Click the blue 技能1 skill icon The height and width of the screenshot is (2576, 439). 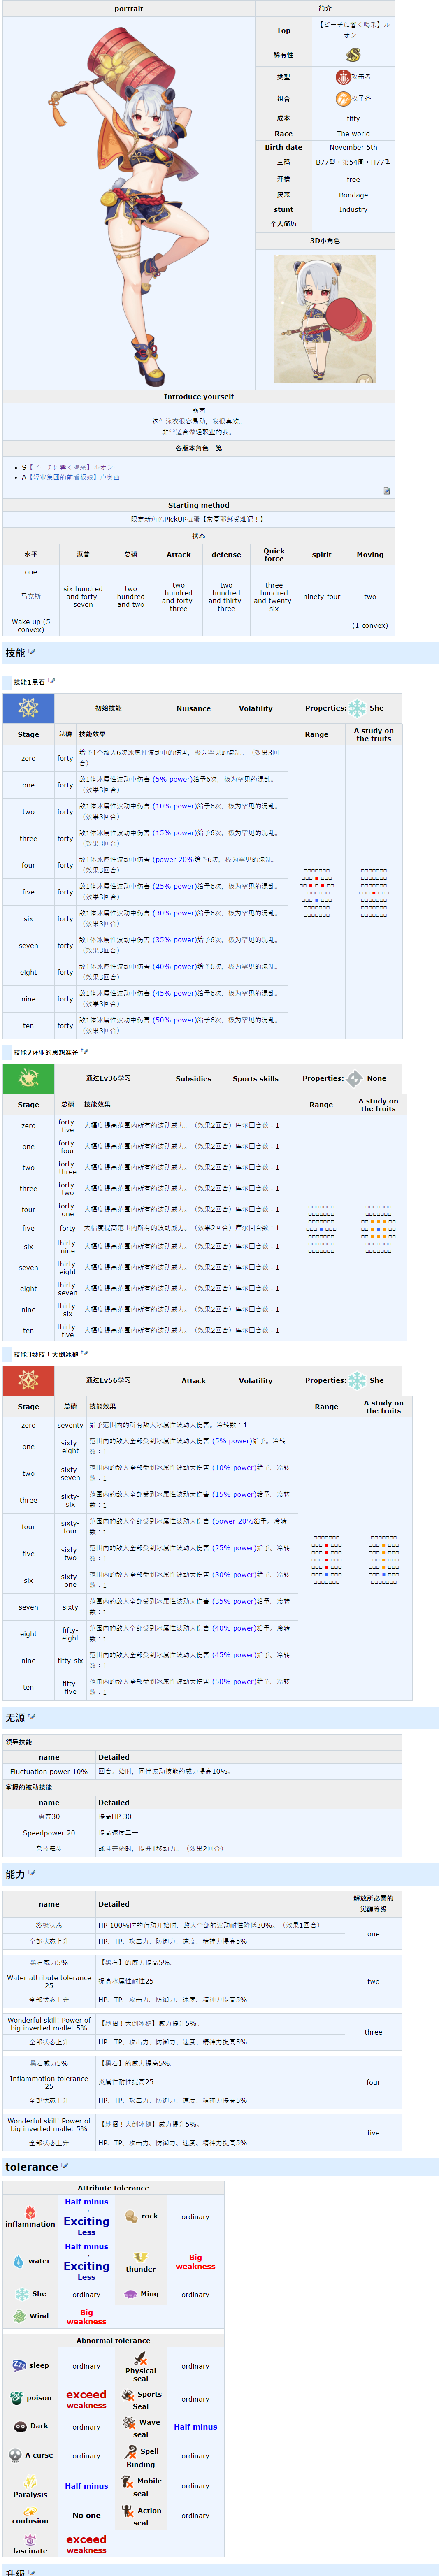click(28, 708)
